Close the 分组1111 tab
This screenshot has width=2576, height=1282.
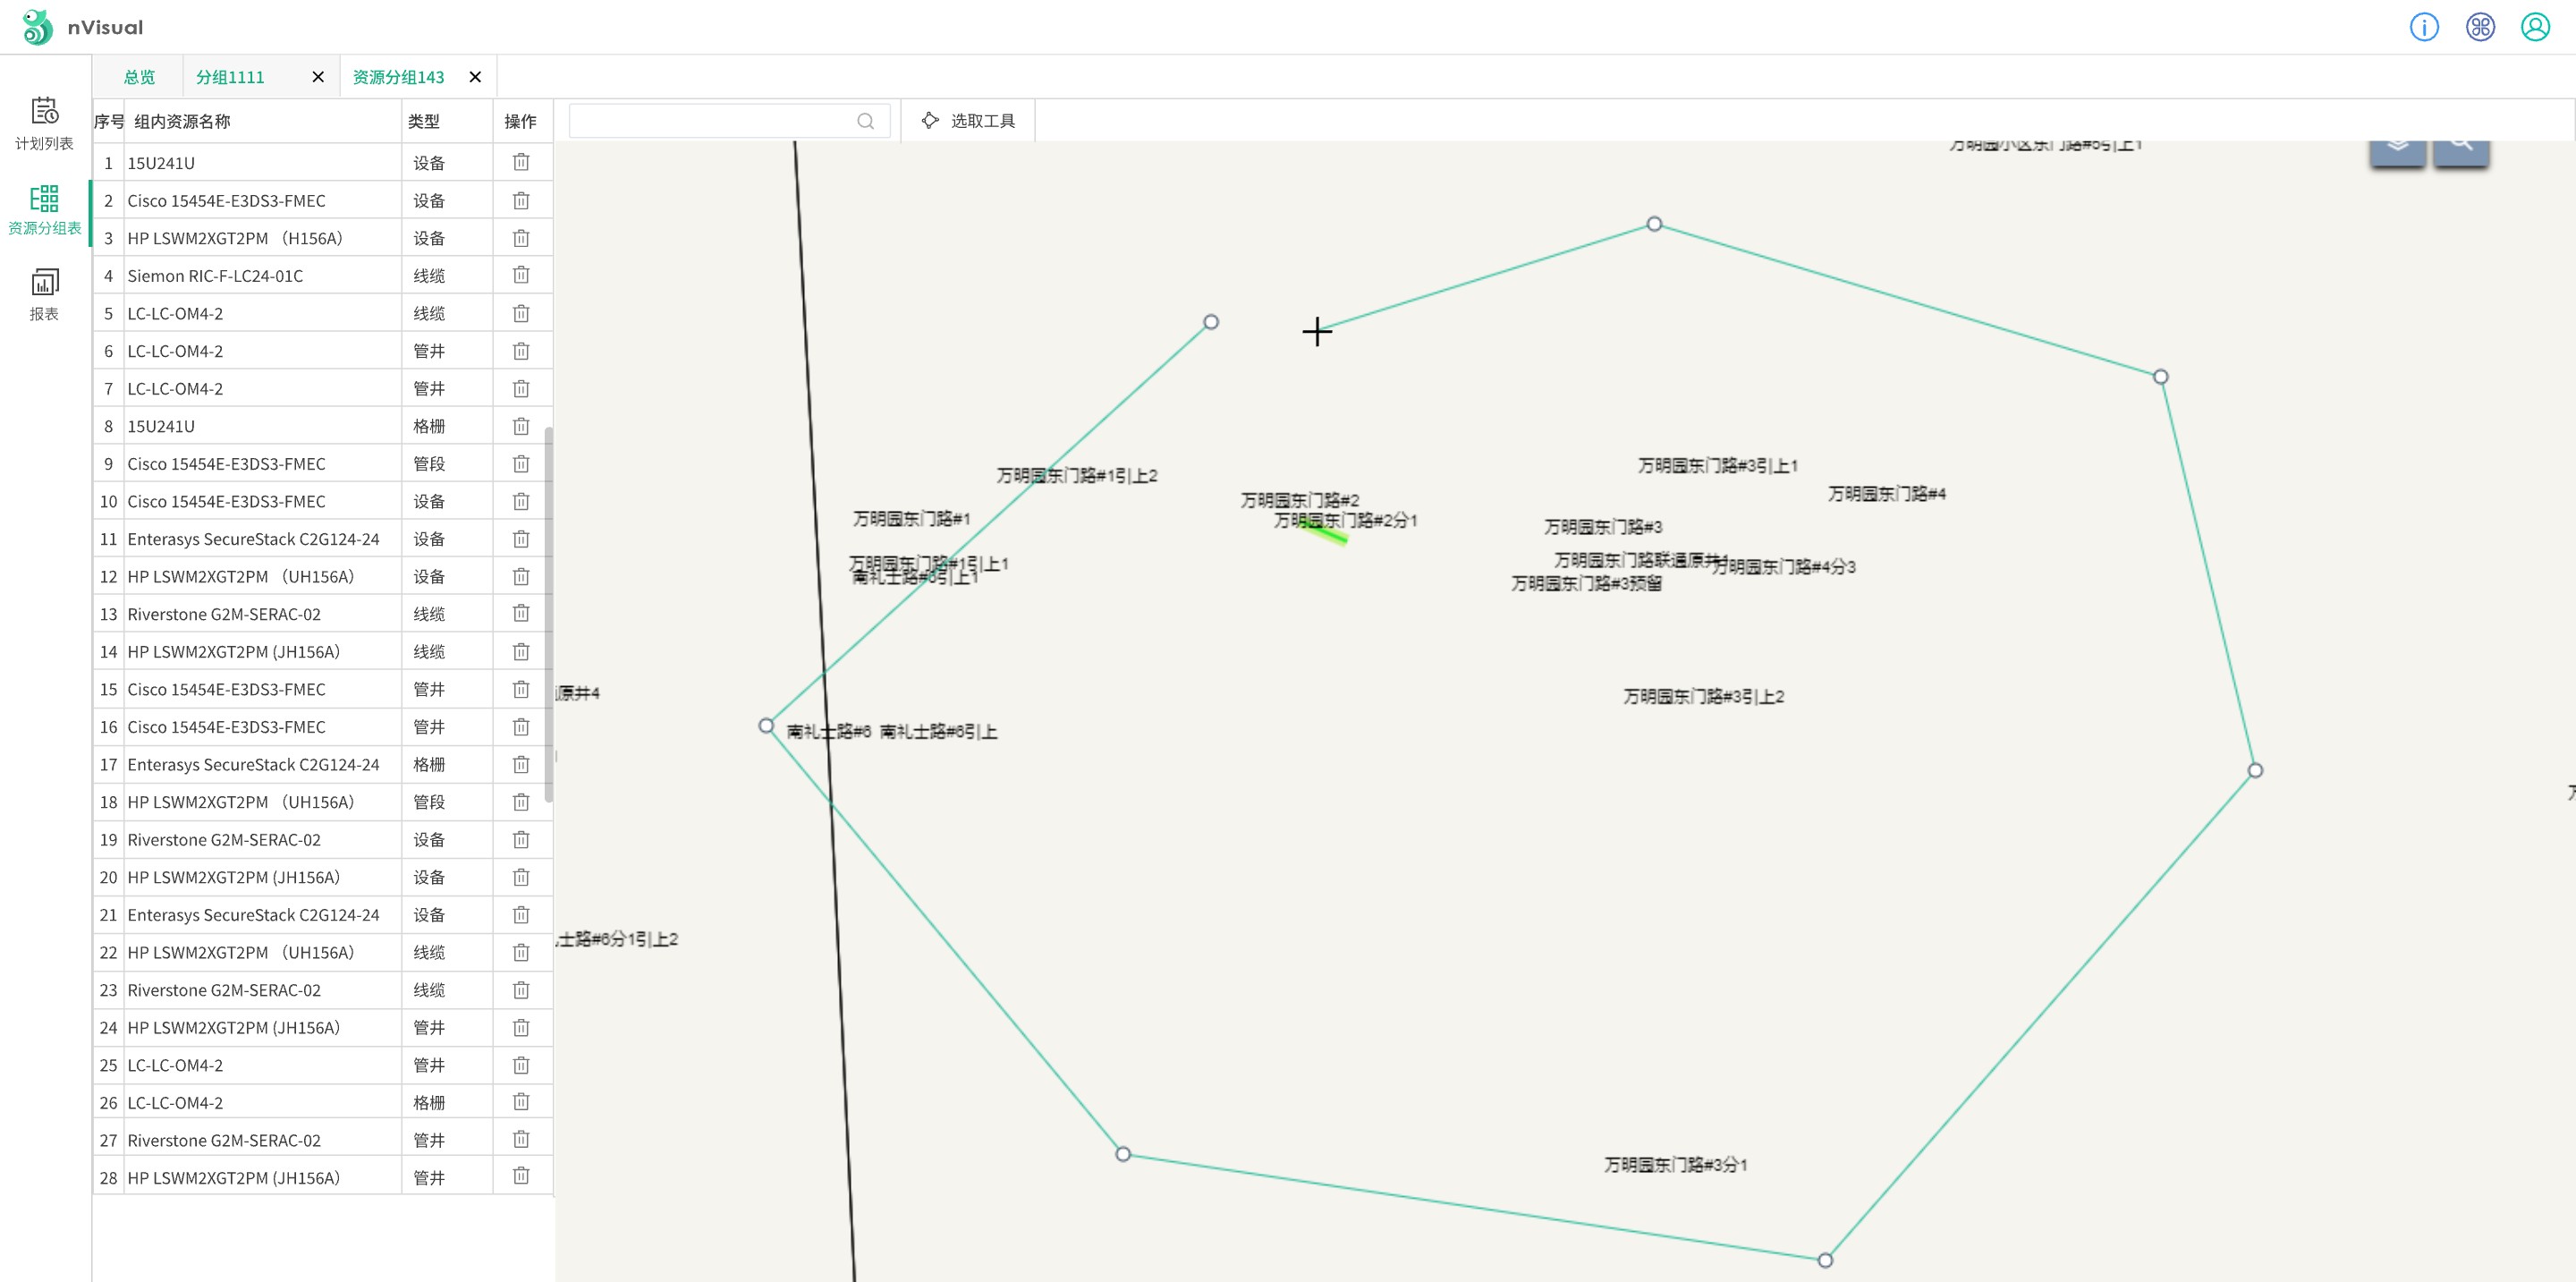pos(318,77)
